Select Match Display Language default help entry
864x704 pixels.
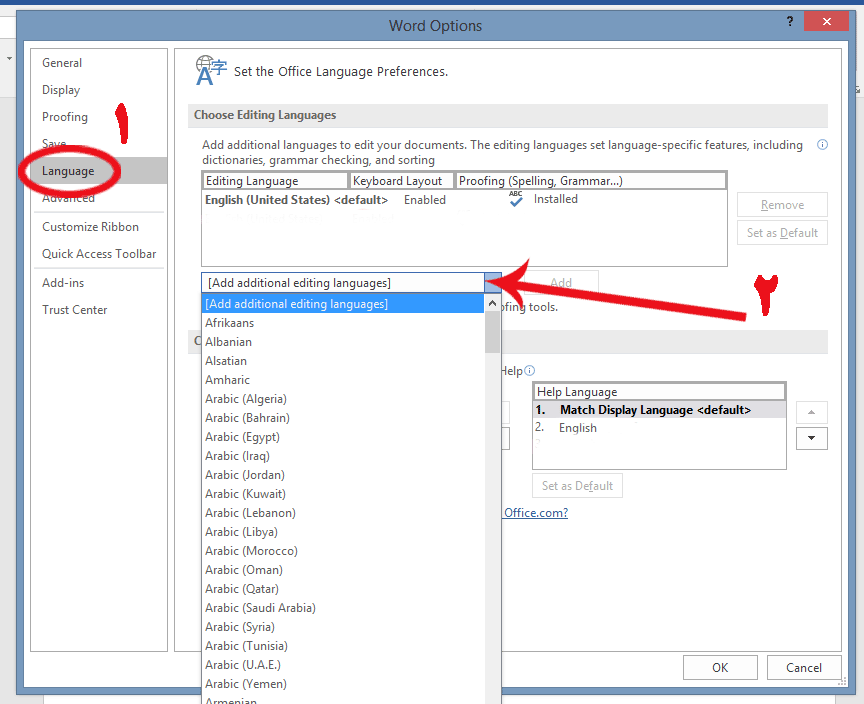tap(659, 410)
